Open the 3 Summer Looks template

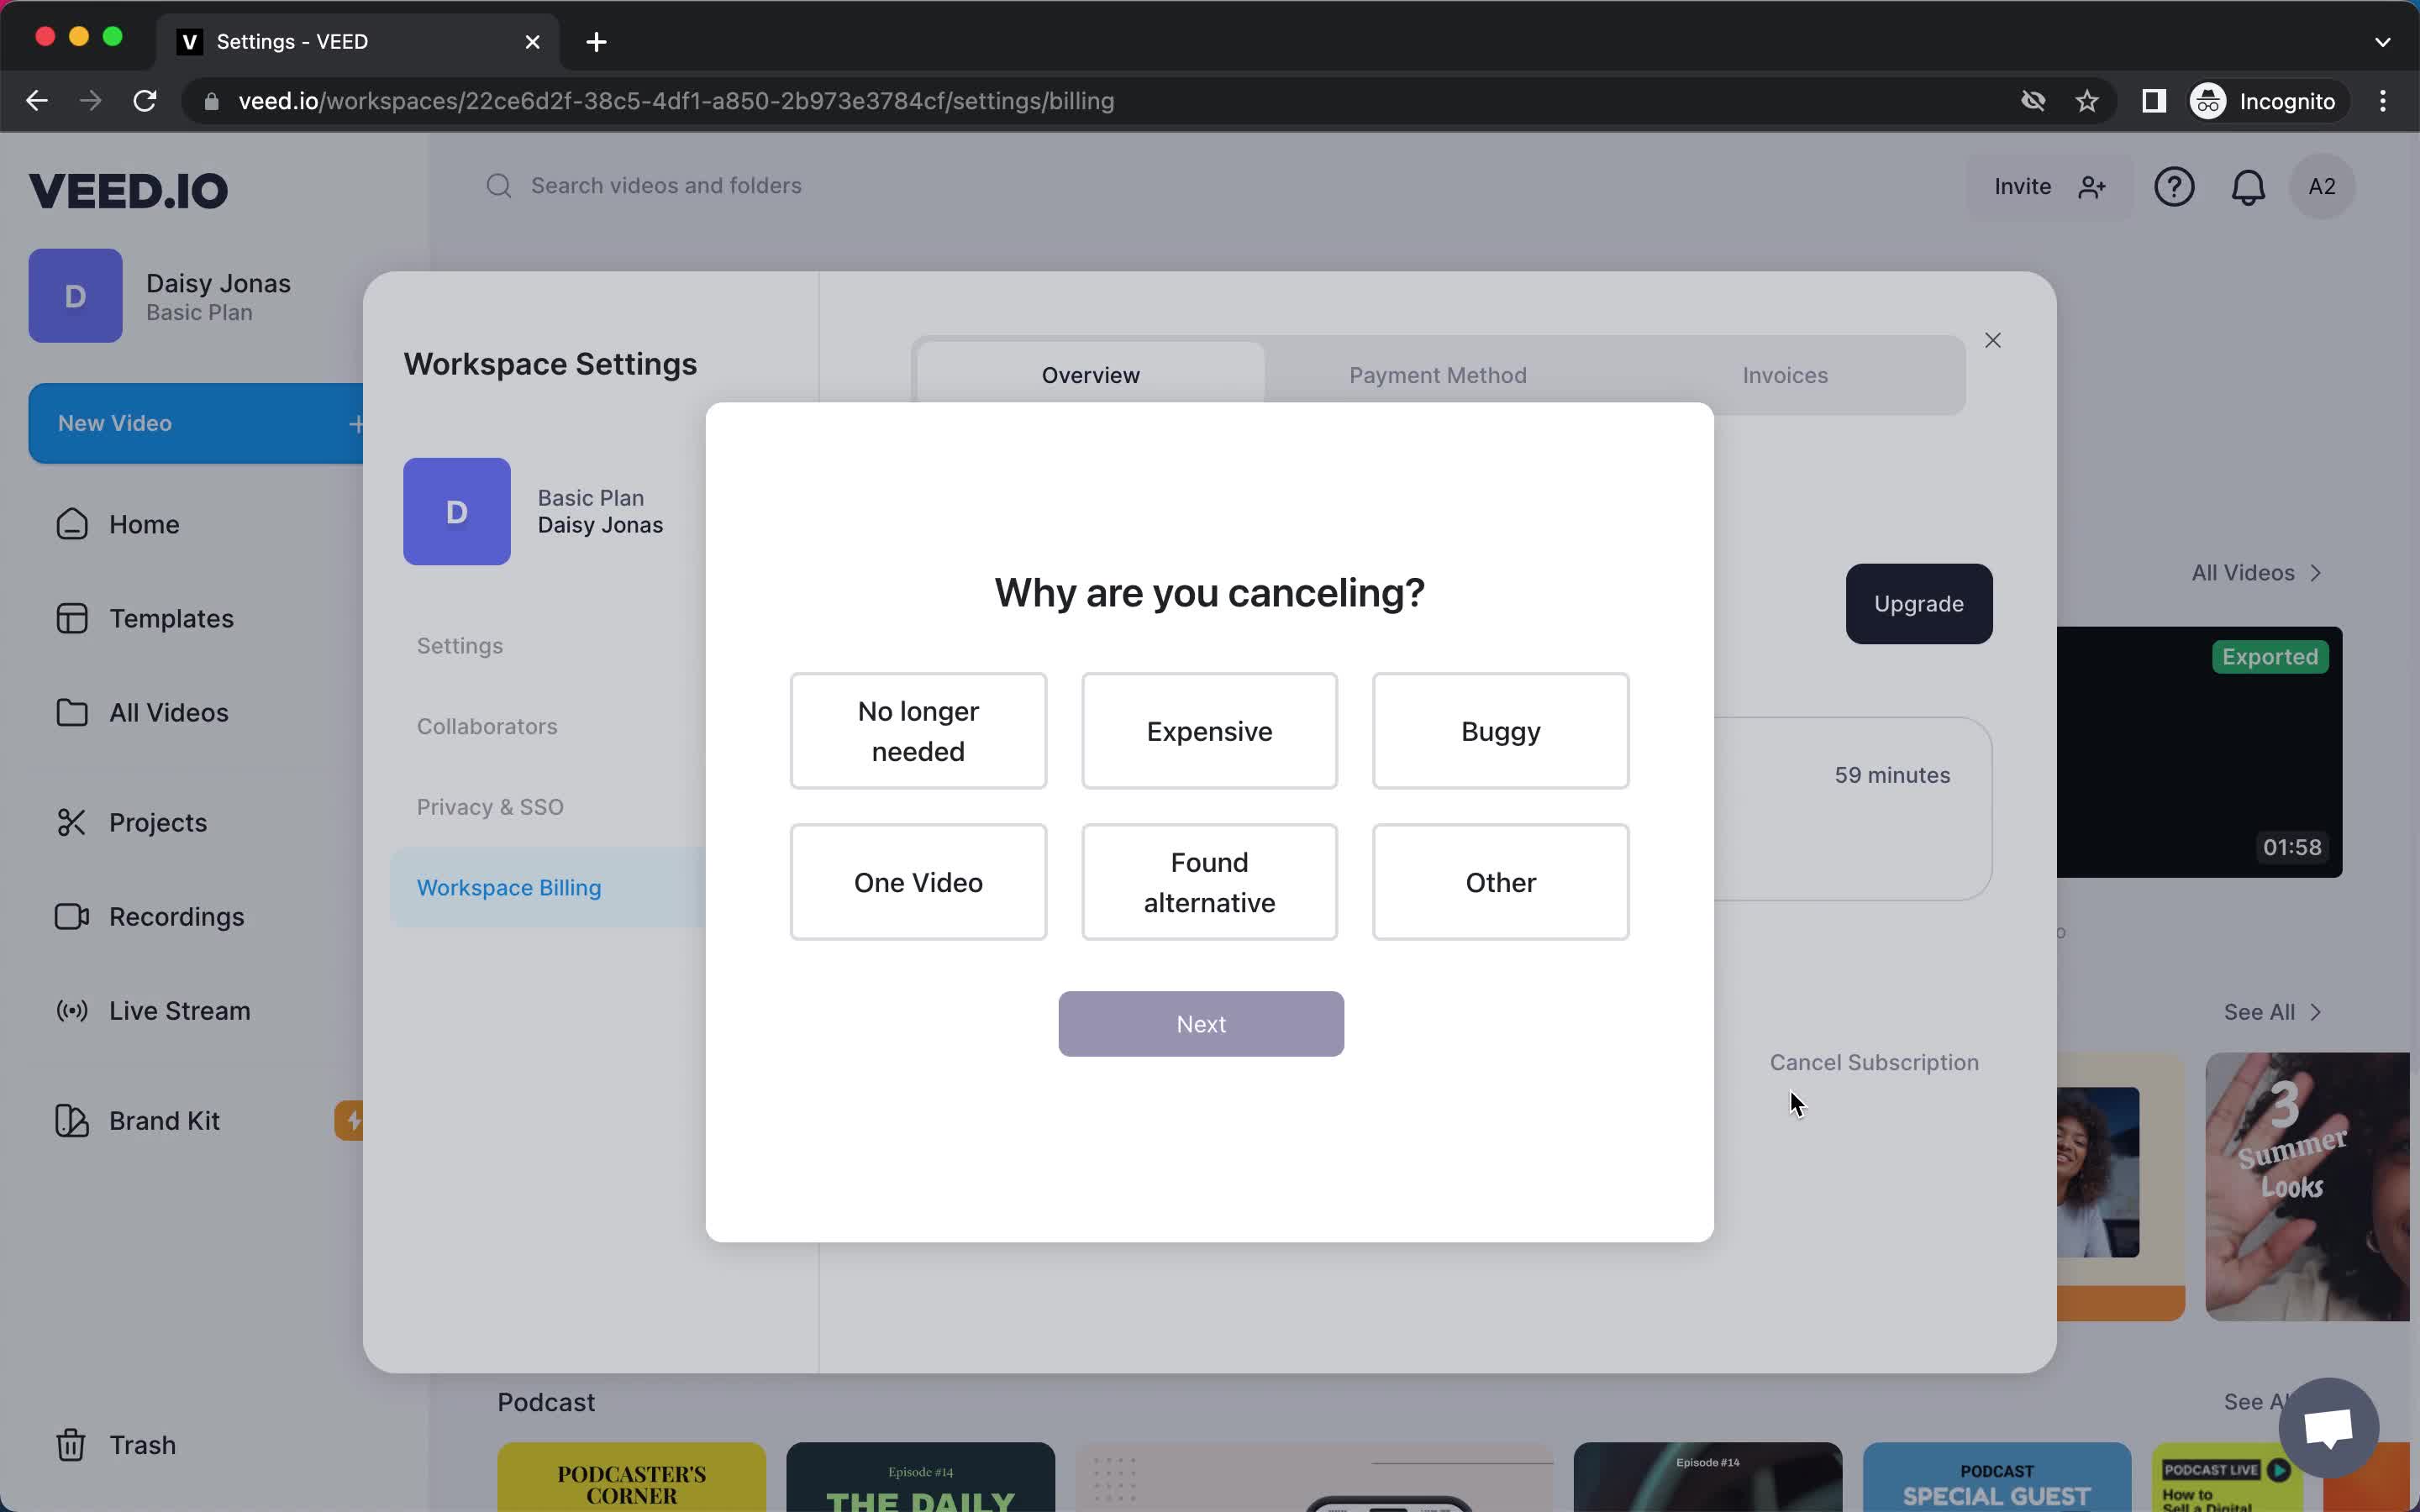(2307, 1186)
